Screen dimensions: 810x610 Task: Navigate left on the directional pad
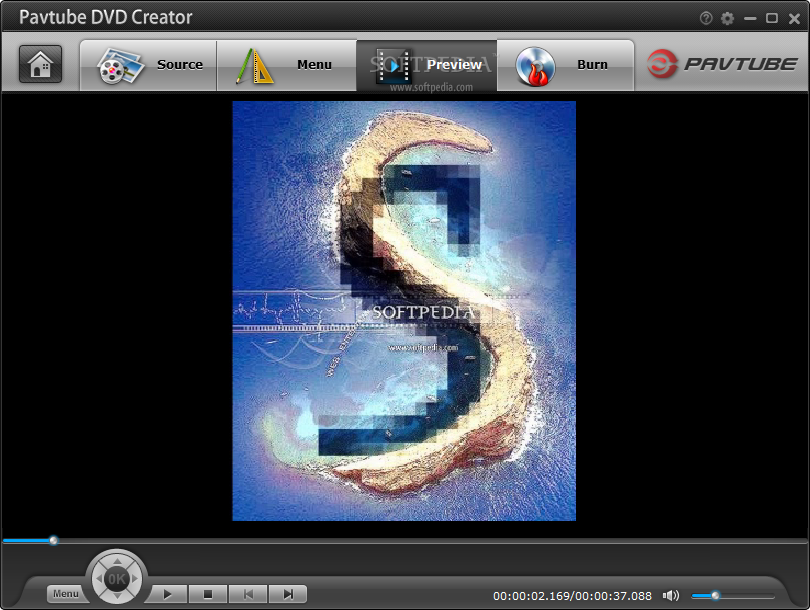coord(99,579)
